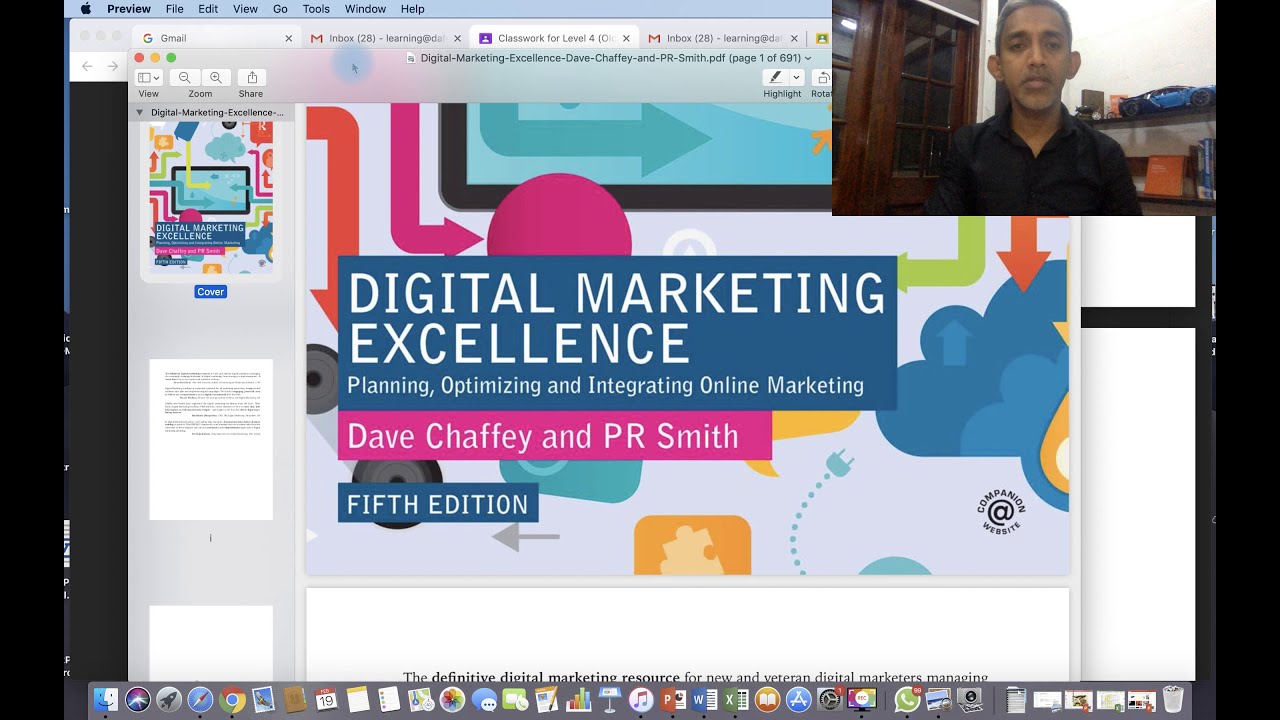Open the PDF title dropdown chevron
The image size is (1280, 720).
(808, 58)
